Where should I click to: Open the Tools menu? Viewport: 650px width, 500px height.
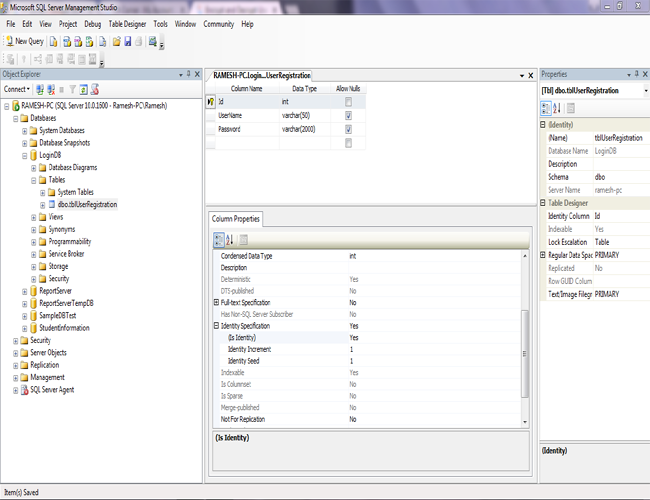pyautogui.click(x=160, y=24)
